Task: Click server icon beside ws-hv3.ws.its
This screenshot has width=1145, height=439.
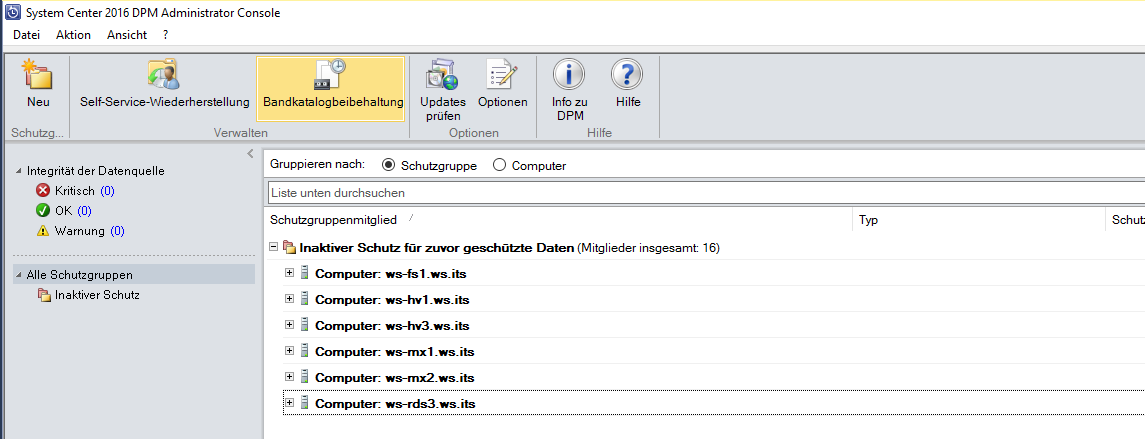Action: (x=305, y=325)
